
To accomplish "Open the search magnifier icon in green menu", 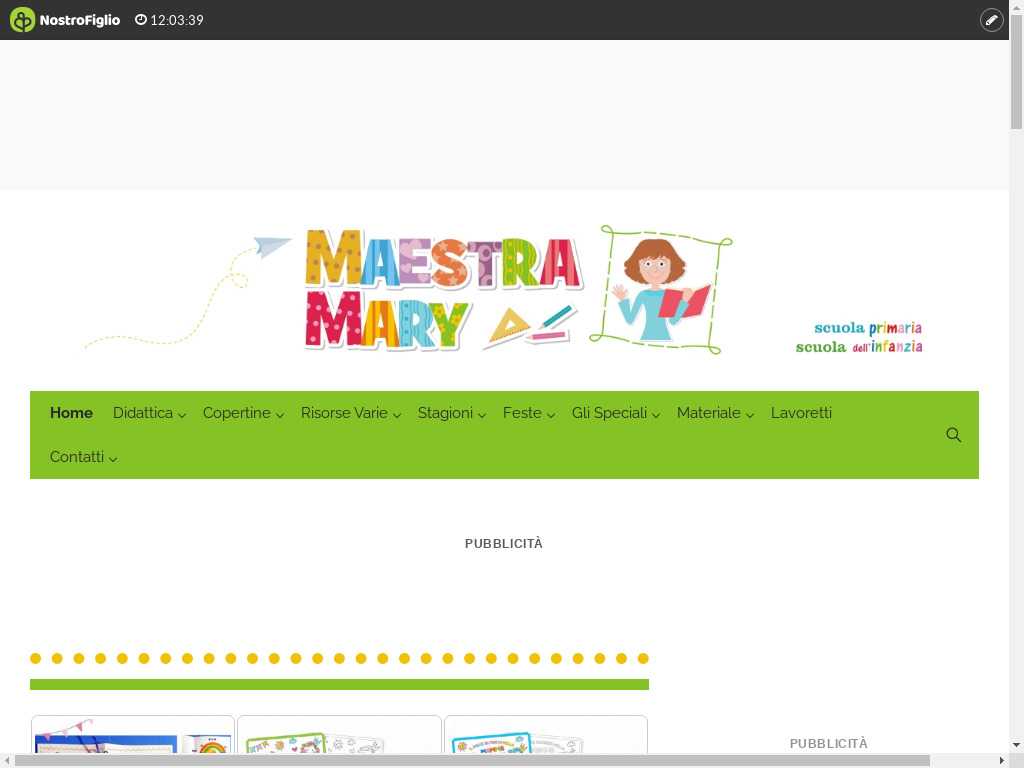I will pos(953,435).
